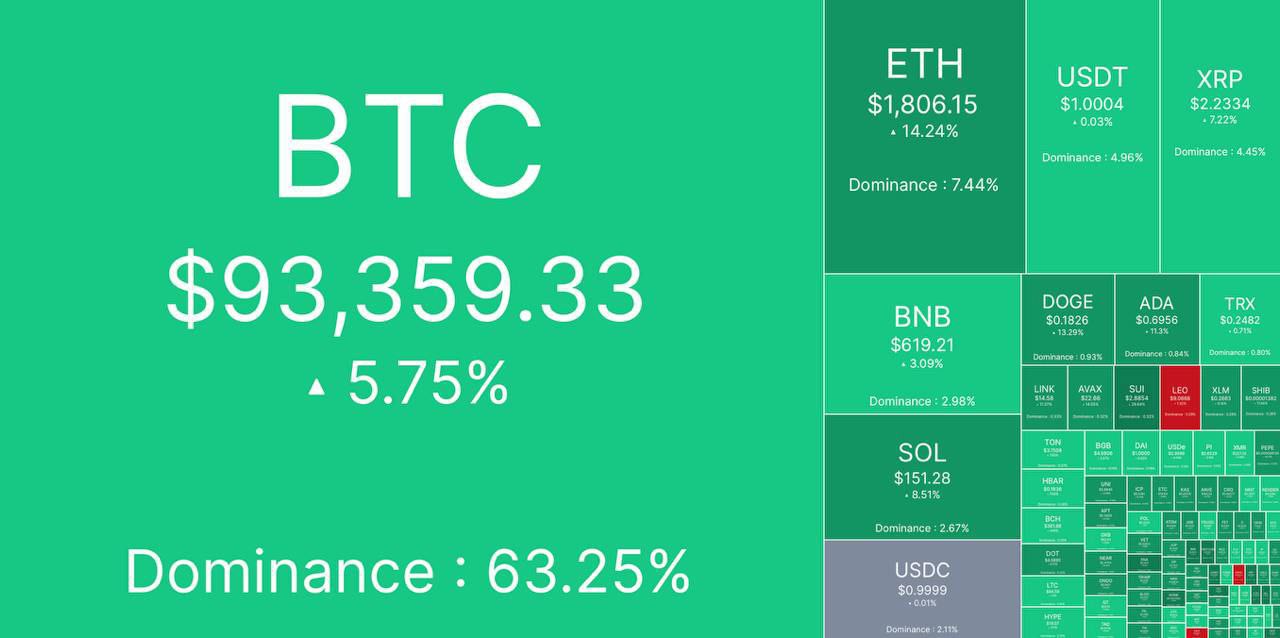The image size is (1280, 638).
Task: Open the SUI tile
Action: coord(1136,398)
